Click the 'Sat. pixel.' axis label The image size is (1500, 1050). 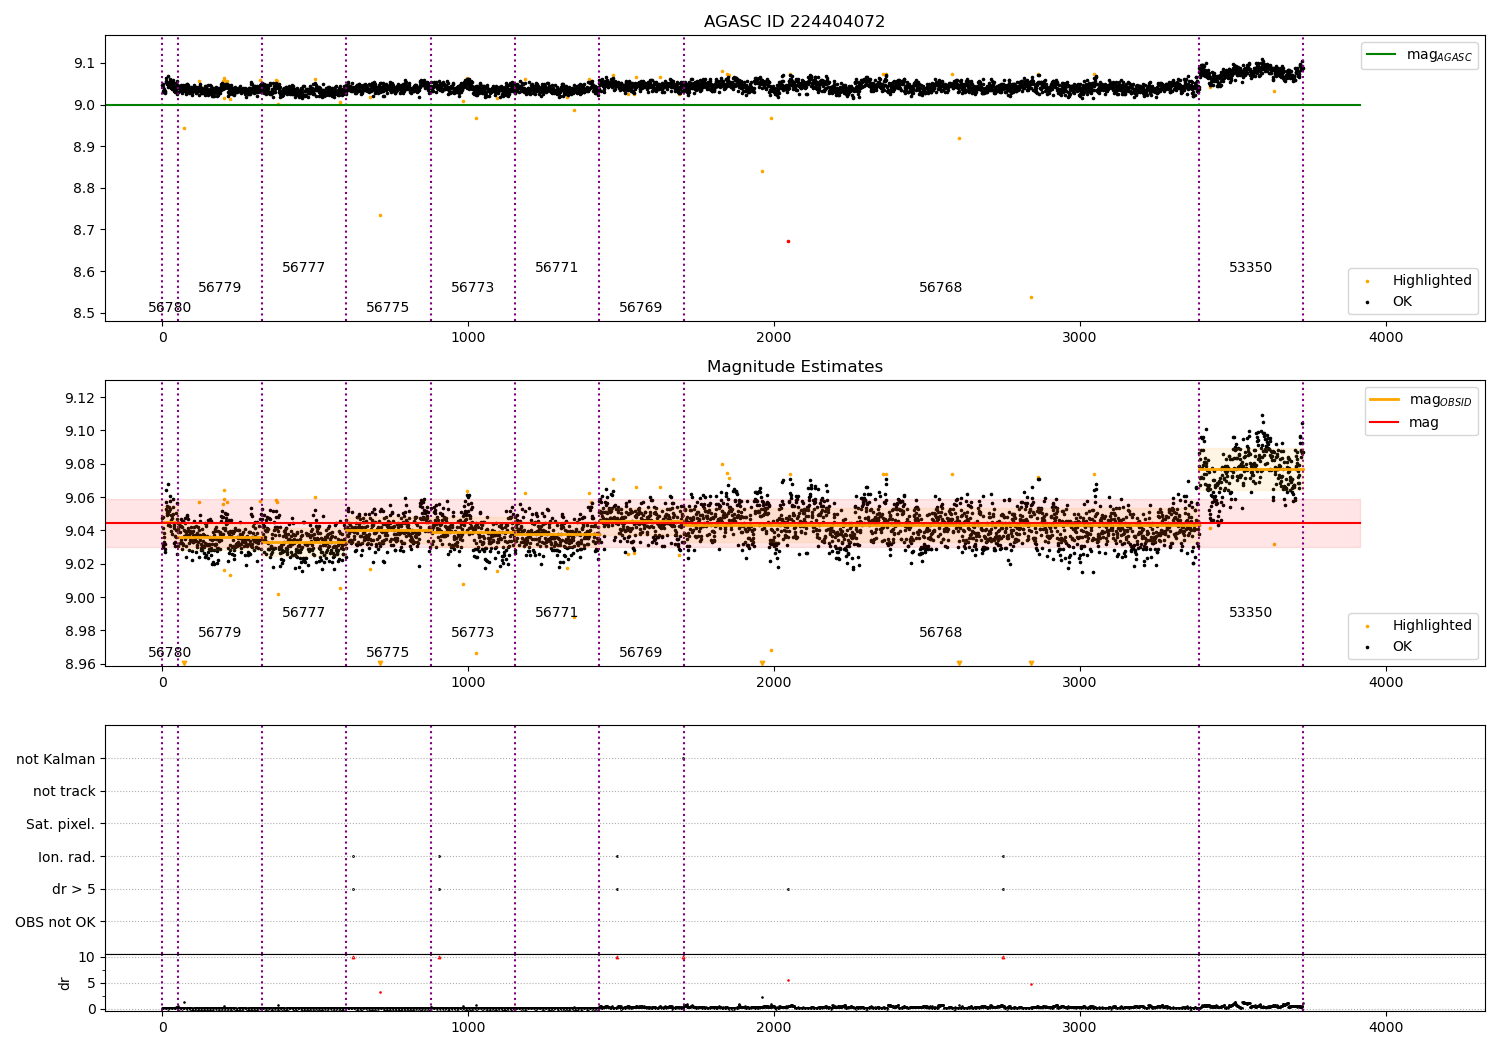(61, 824)
